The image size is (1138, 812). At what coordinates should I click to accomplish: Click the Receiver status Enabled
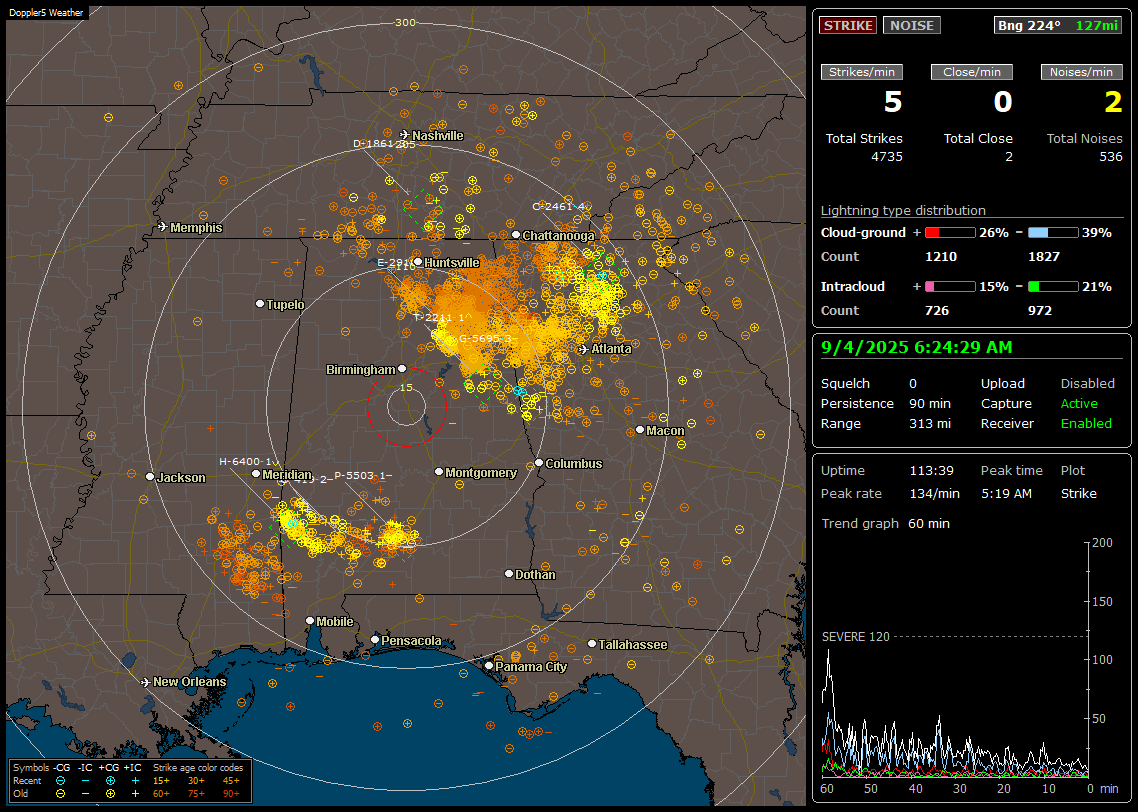pos(1086,423)
